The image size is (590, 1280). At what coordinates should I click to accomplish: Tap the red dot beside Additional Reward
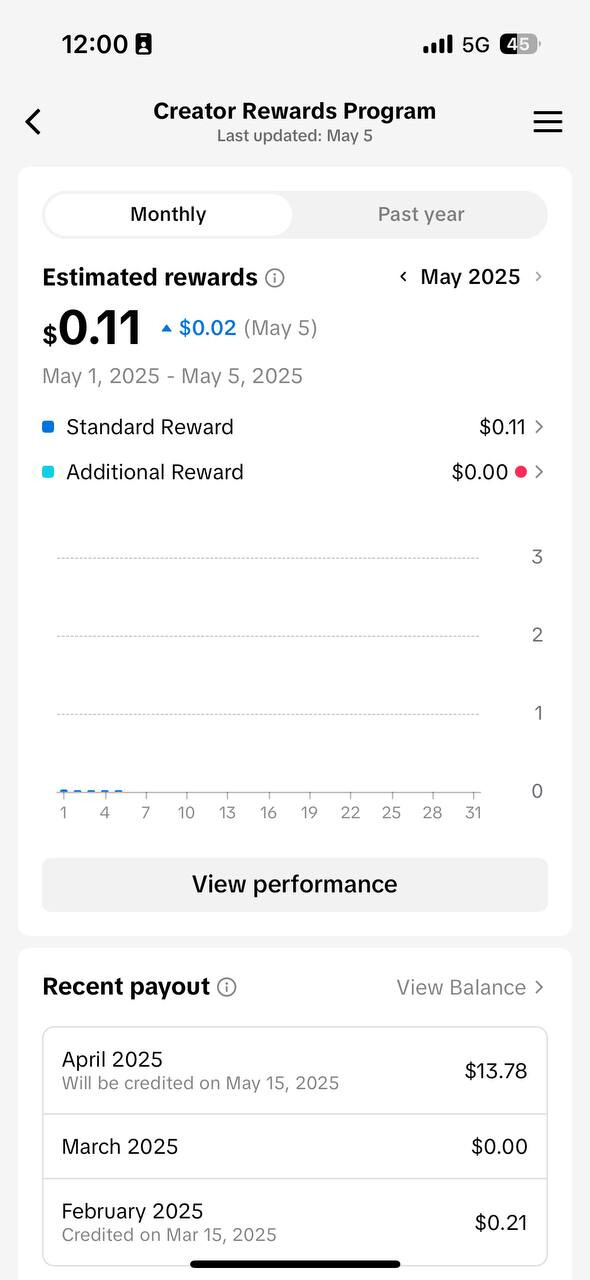coord(520,472)
